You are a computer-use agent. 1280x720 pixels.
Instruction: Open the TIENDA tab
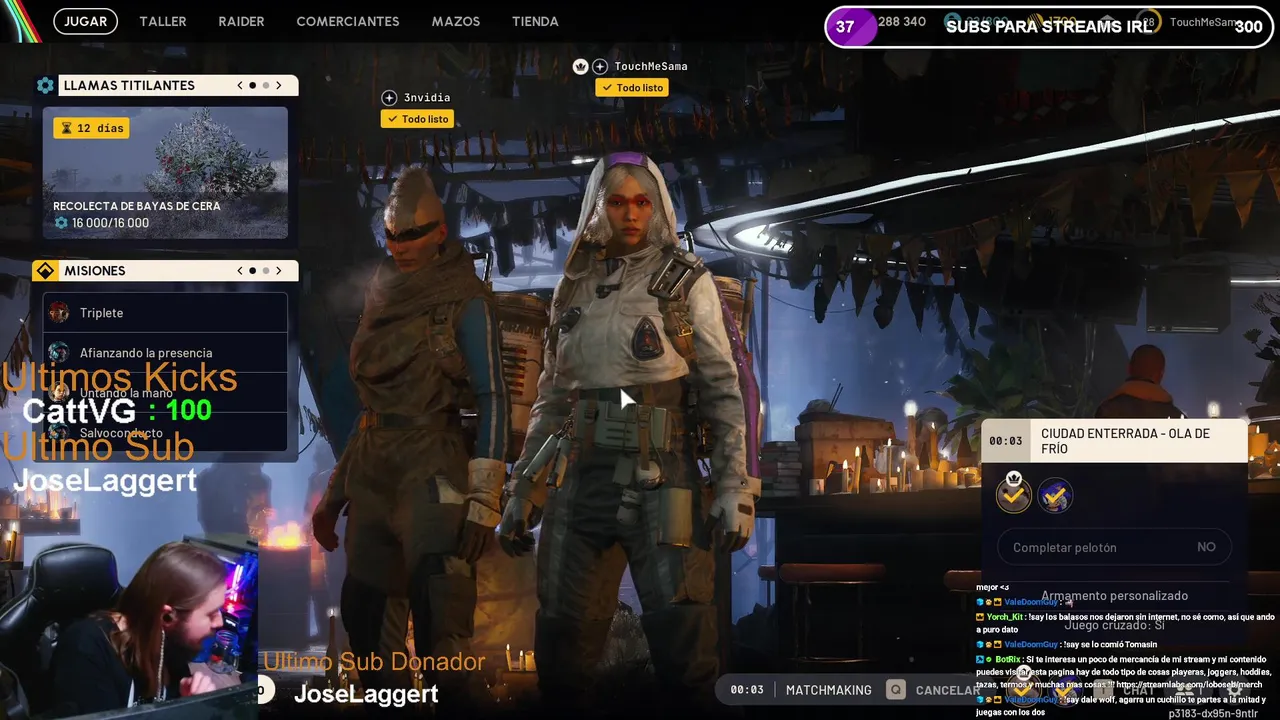tap(535, 21)
